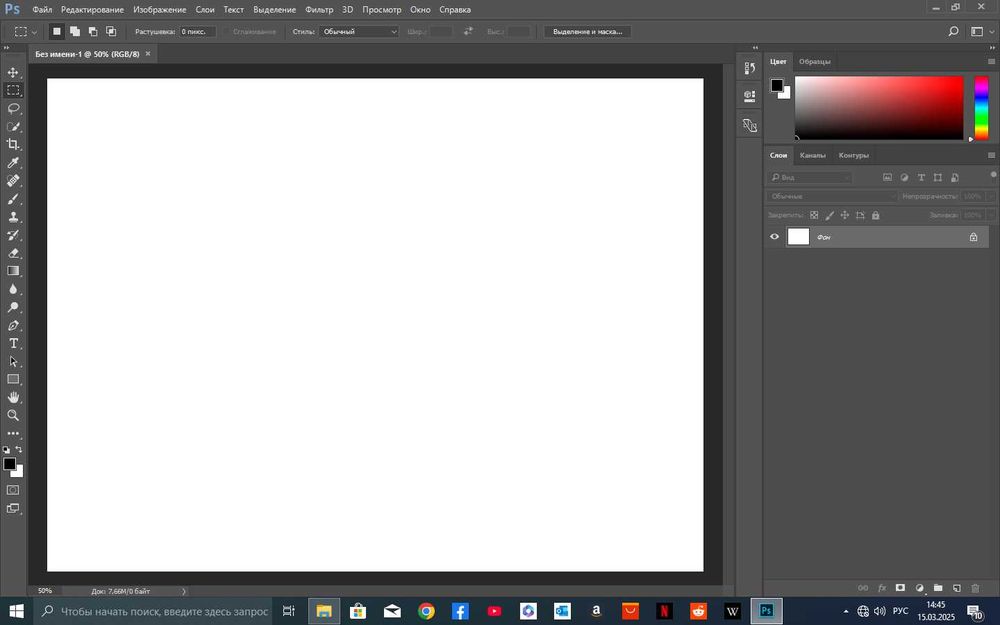The width and height of the screenshot is (1000, 625).
Task: Open Chrome from the Windows taskbar
Action: (426, 610)
